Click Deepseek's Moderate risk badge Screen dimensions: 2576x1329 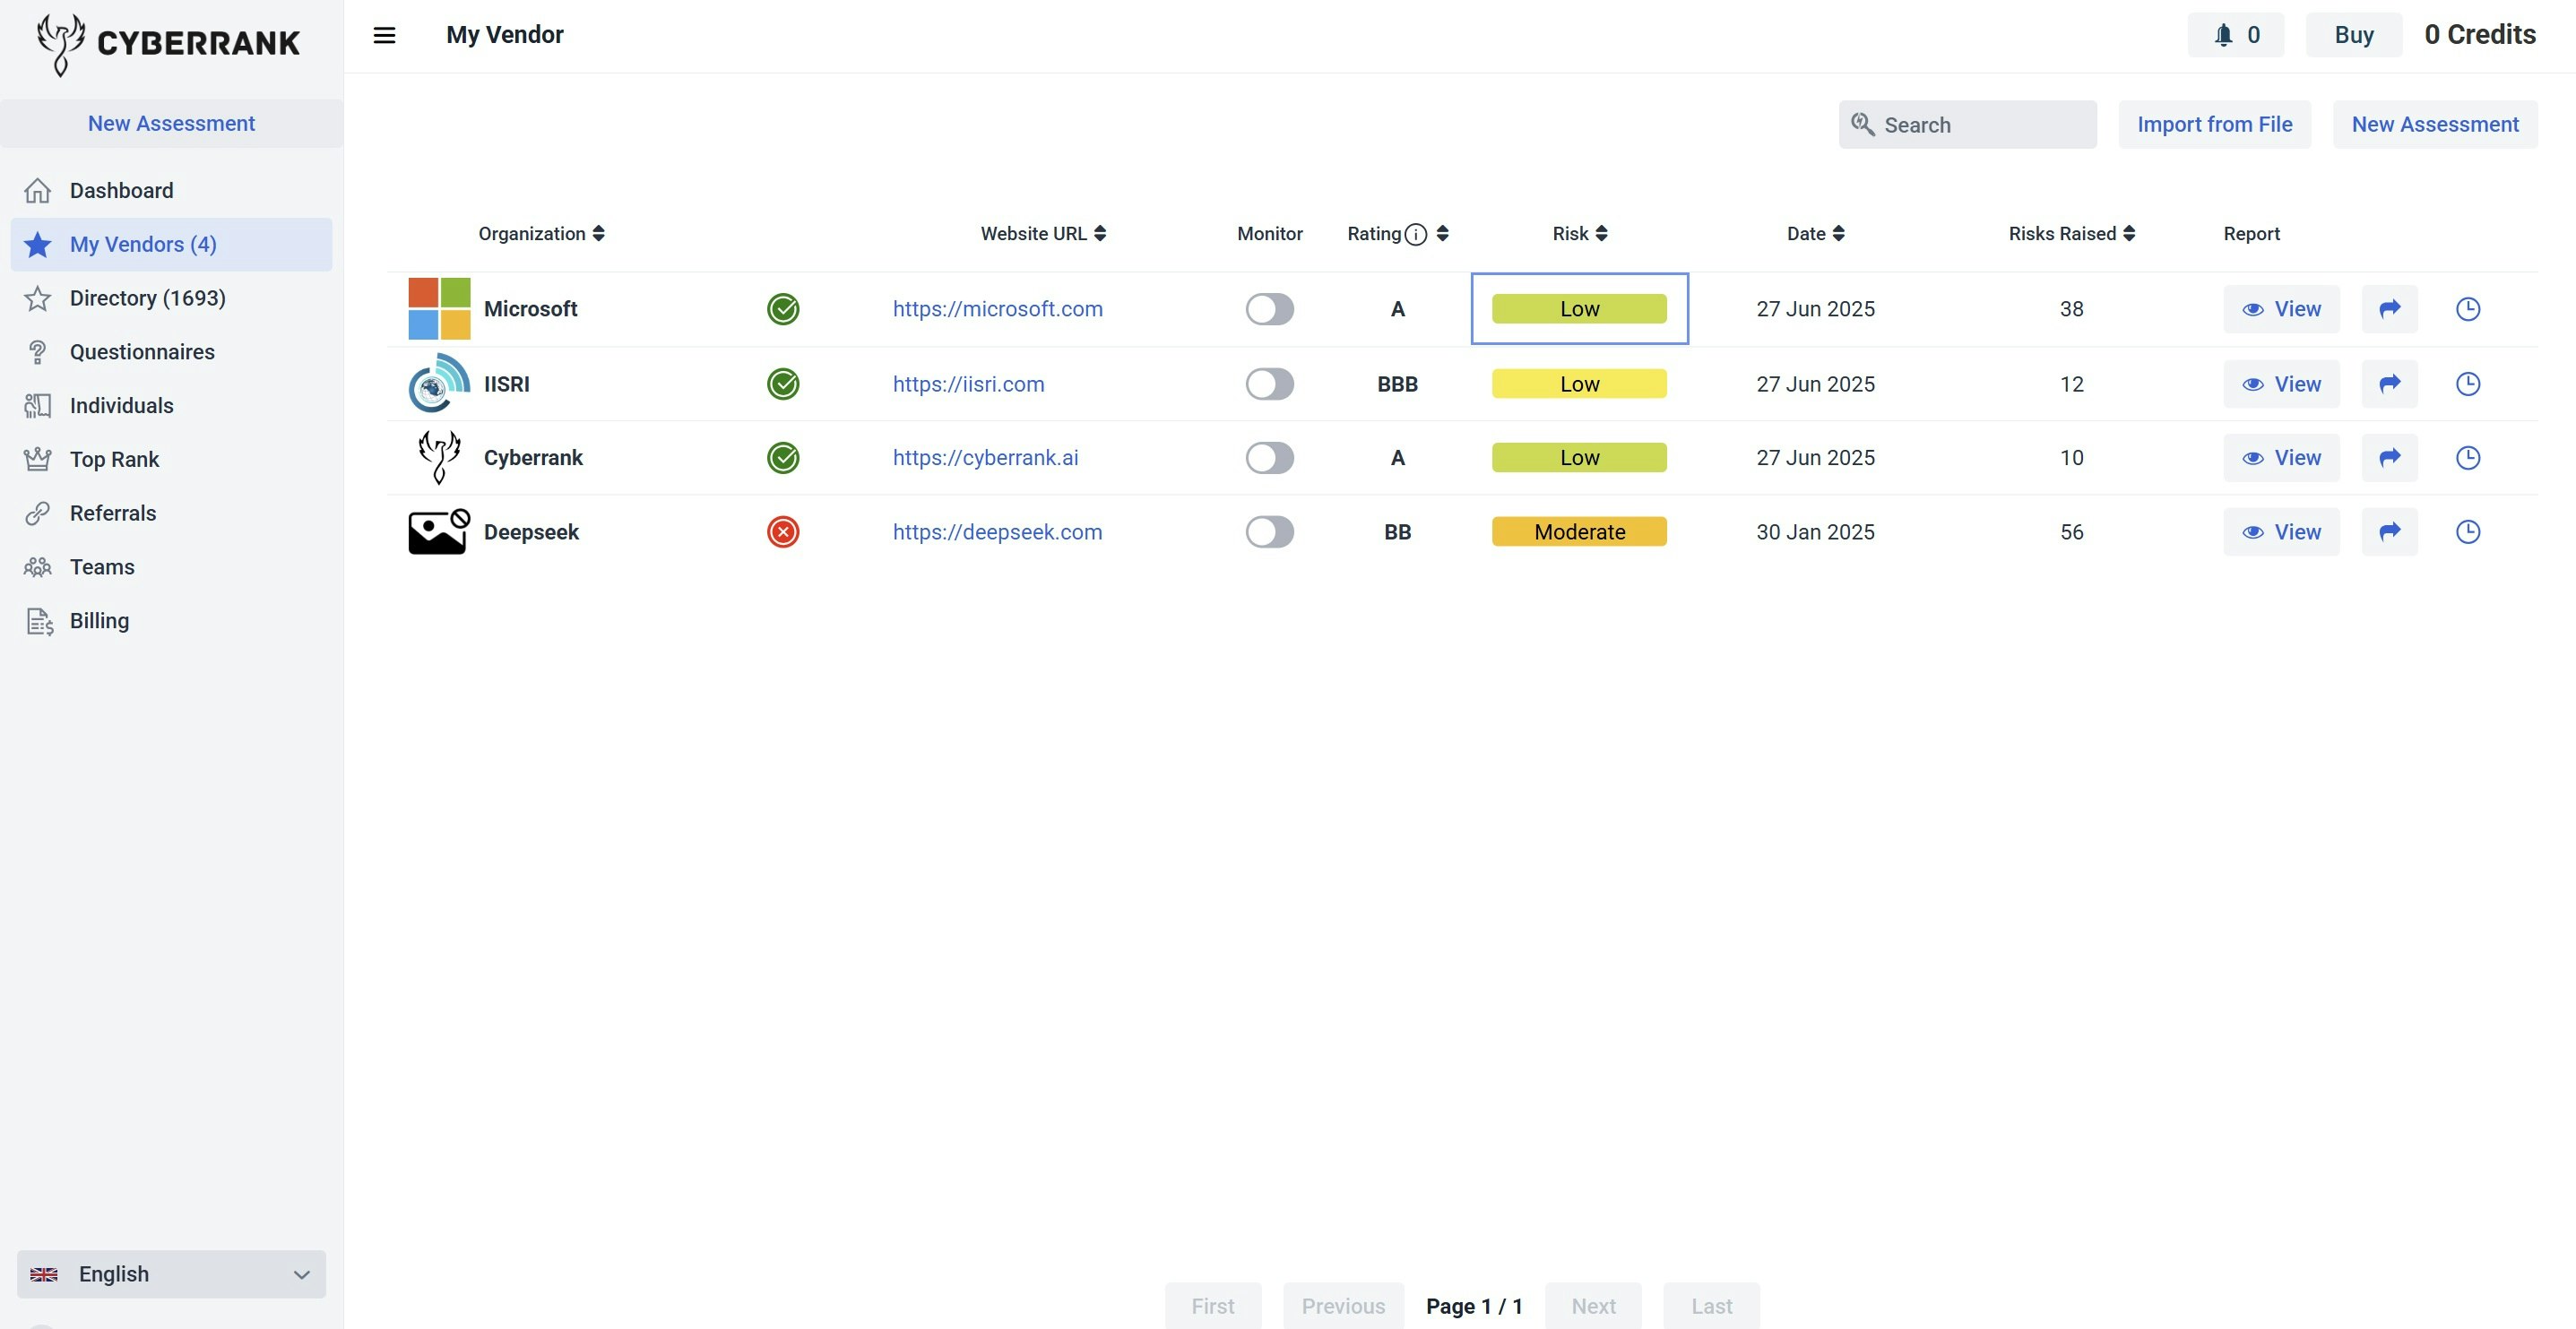(1579, 532)
